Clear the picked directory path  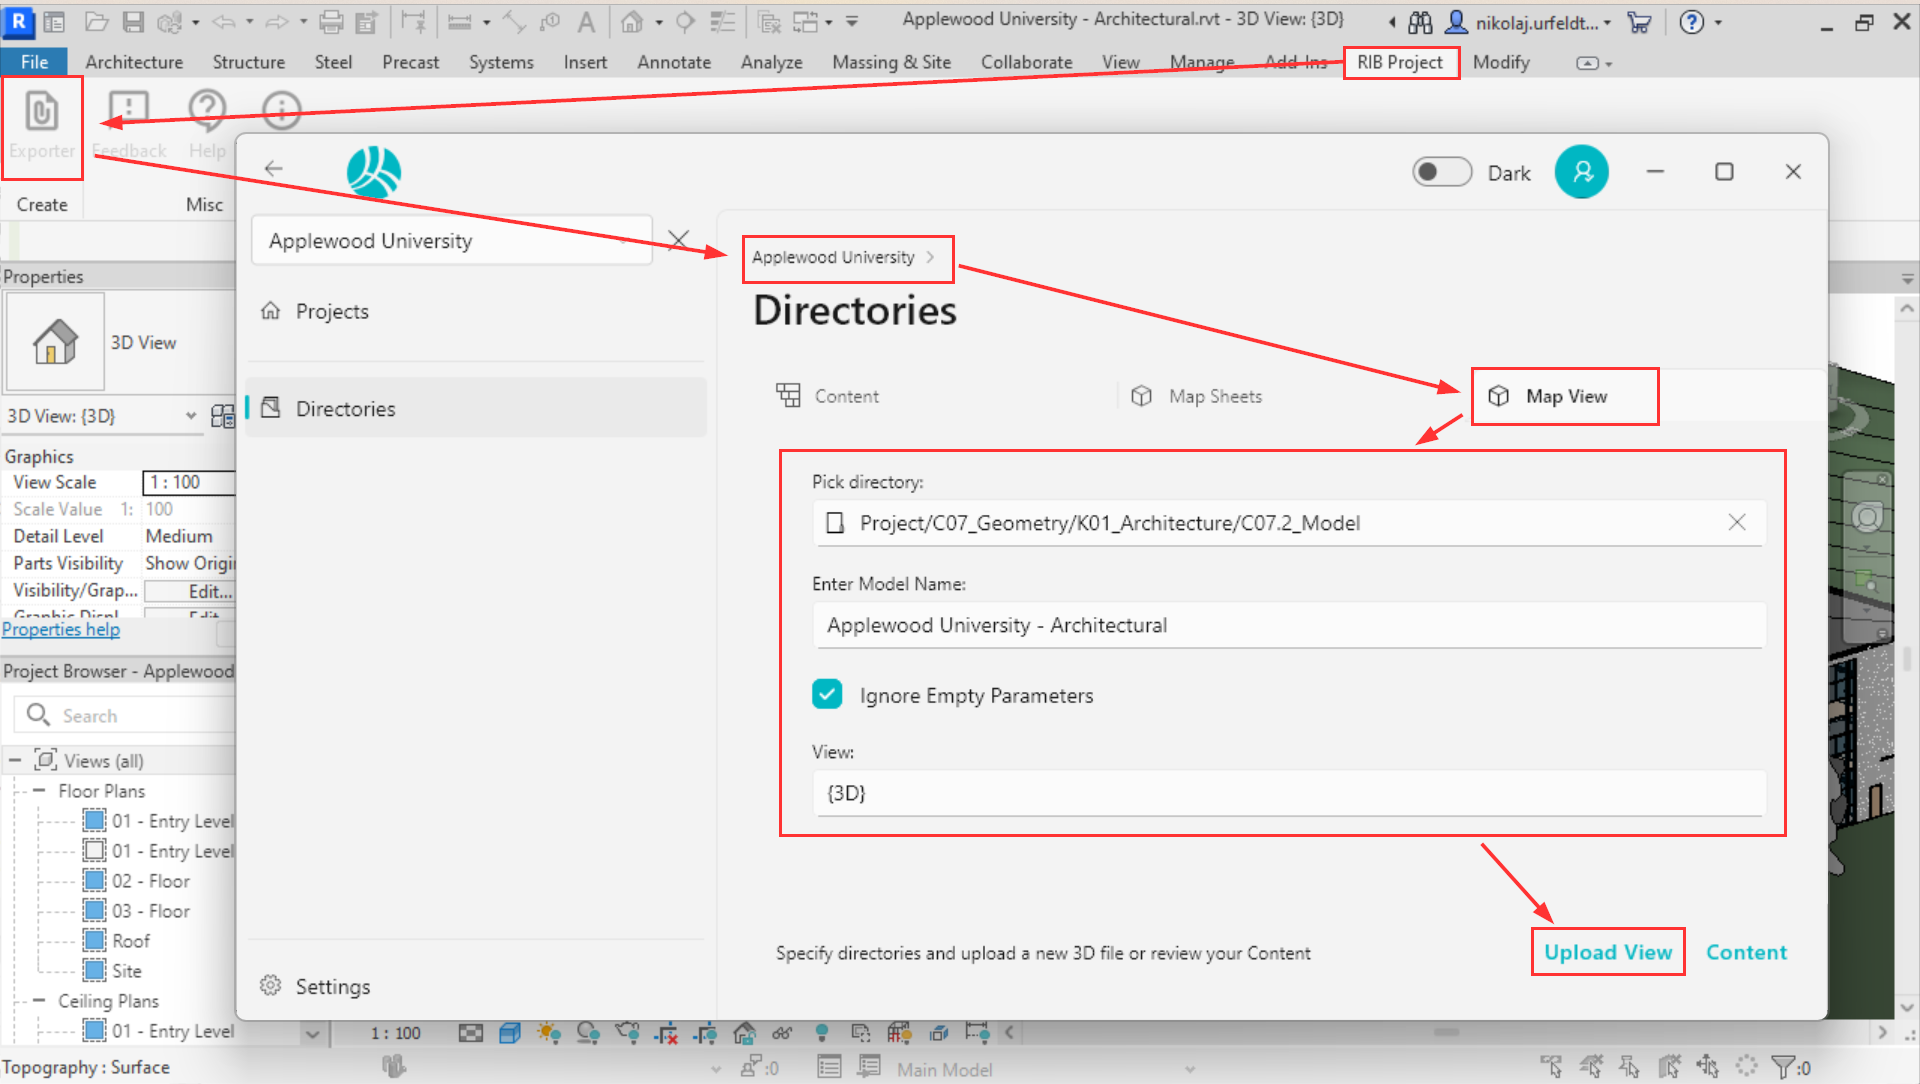click(1737, 522)
